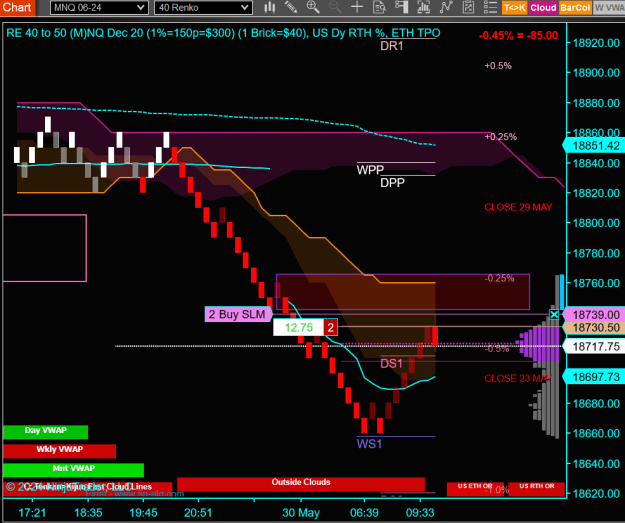This screenshot has width=625, height=523.
Task: Select the pink outlined rectangle drawing
Action: tap(45, 248)
